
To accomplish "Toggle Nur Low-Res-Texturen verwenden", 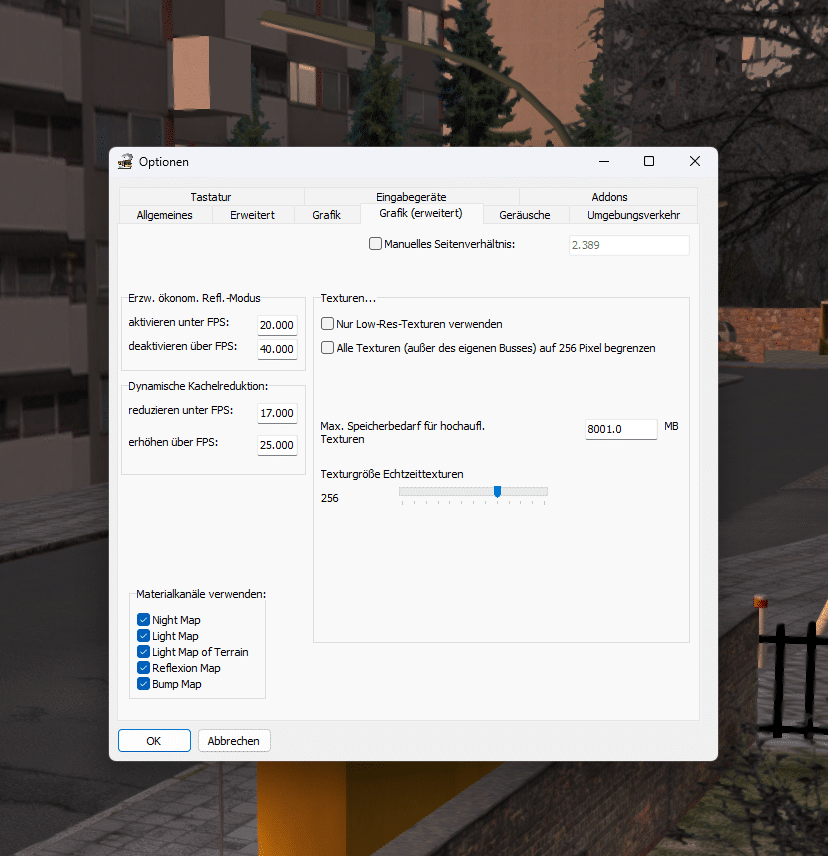I will [328, 324].
